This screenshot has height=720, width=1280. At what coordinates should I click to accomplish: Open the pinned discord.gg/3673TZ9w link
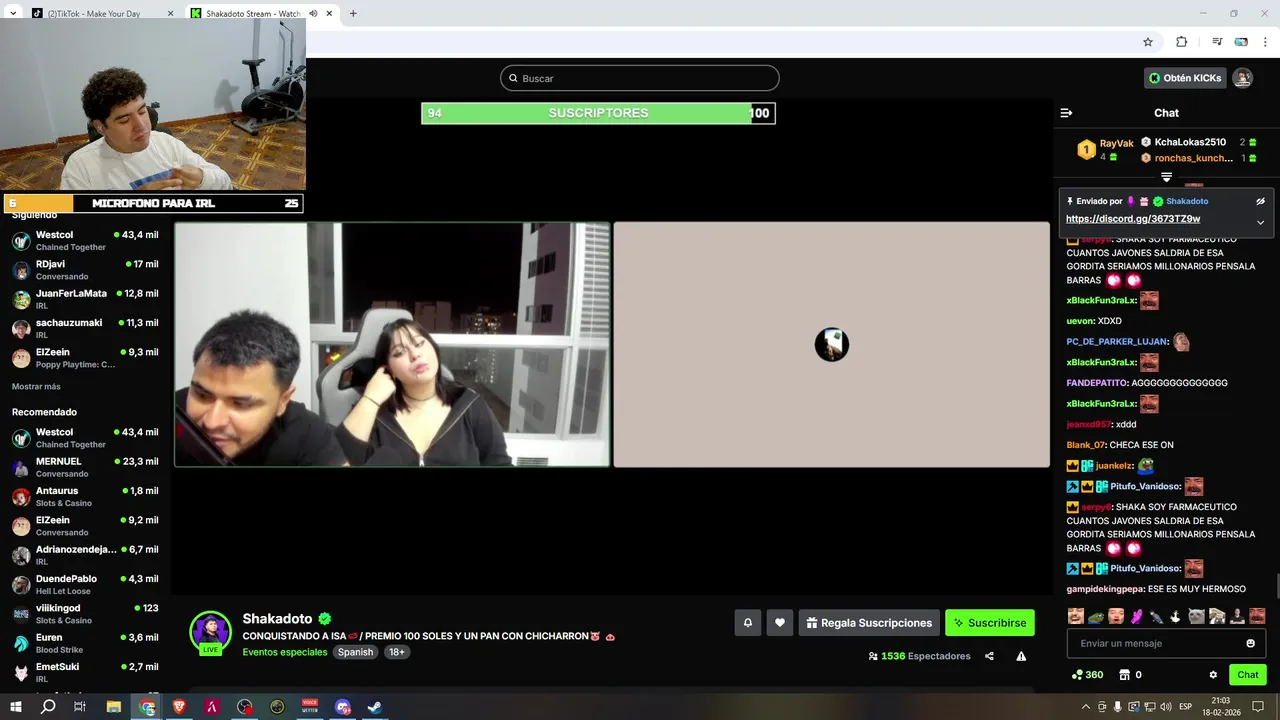click(1133, 219)
